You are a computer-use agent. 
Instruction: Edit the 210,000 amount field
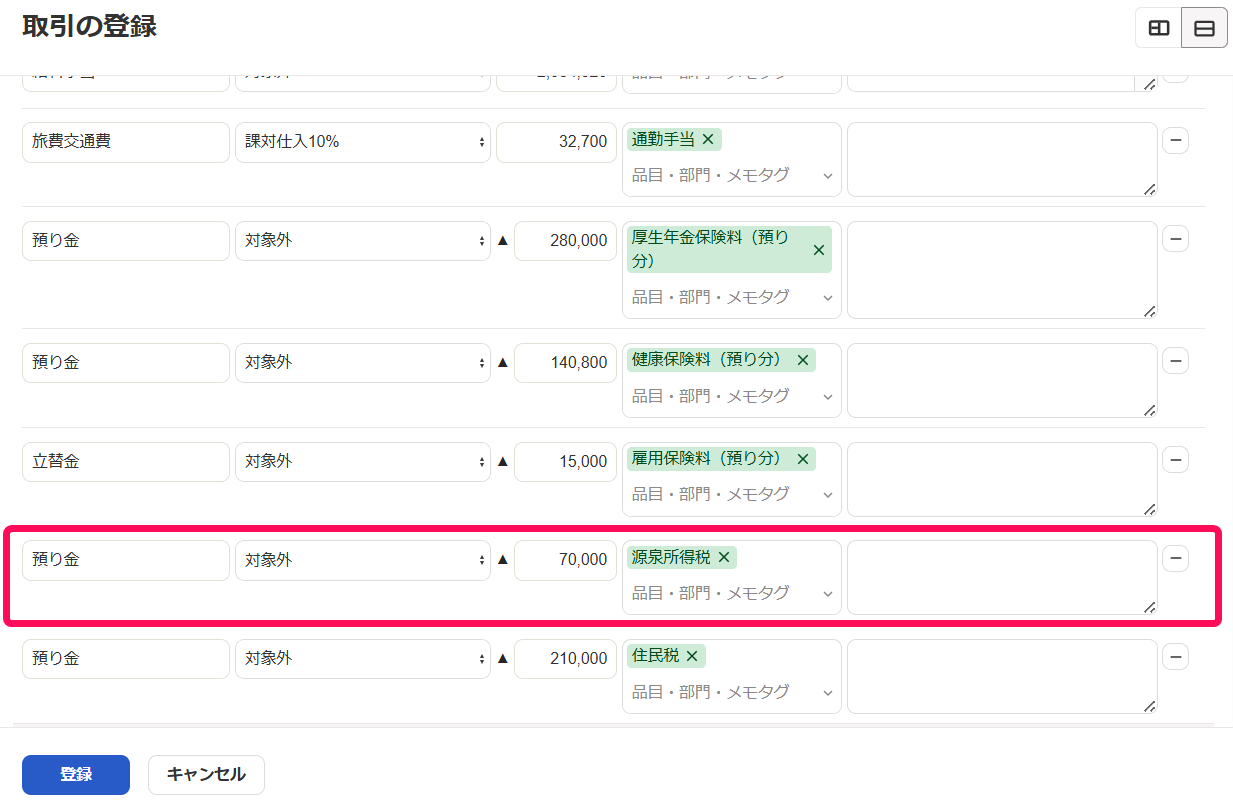(x=565, y=659)
